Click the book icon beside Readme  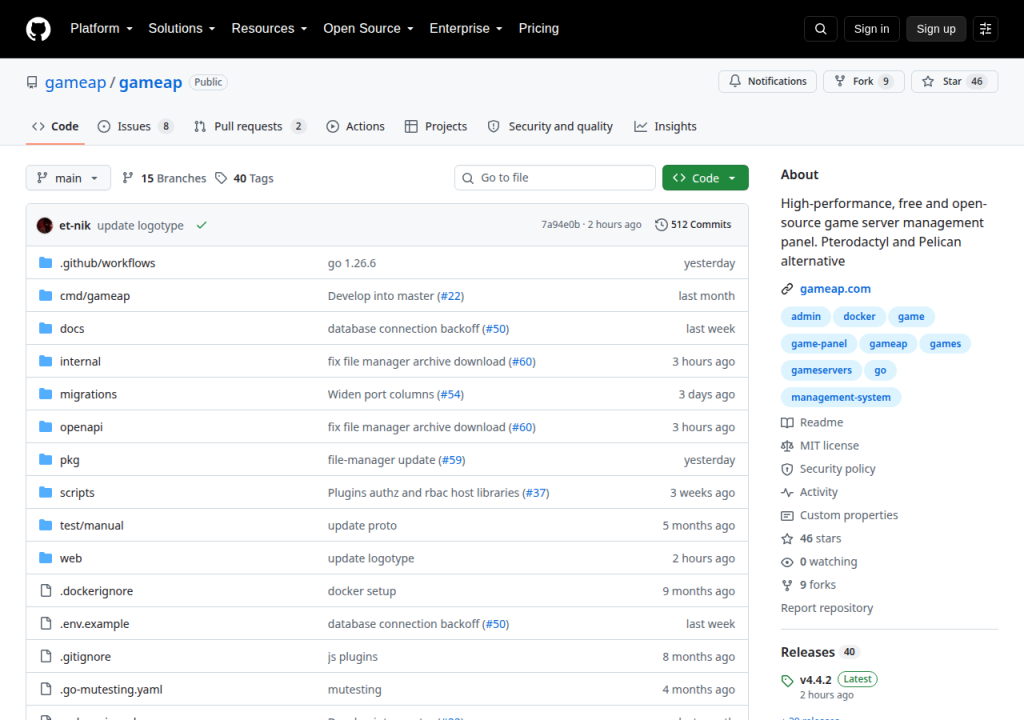click(x=788, y=423)
